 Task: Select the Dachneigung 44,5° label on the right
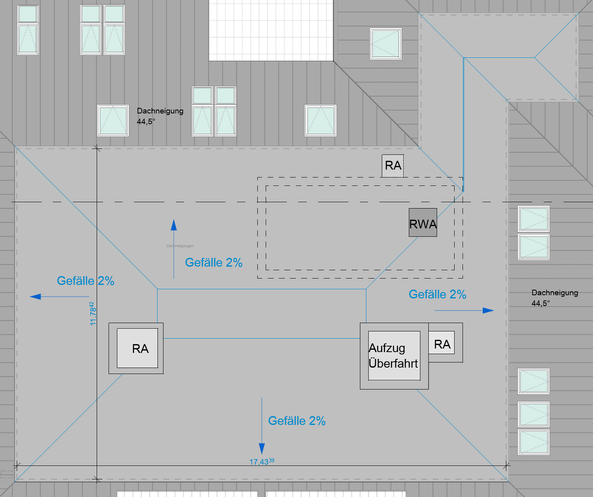[555, 298]
